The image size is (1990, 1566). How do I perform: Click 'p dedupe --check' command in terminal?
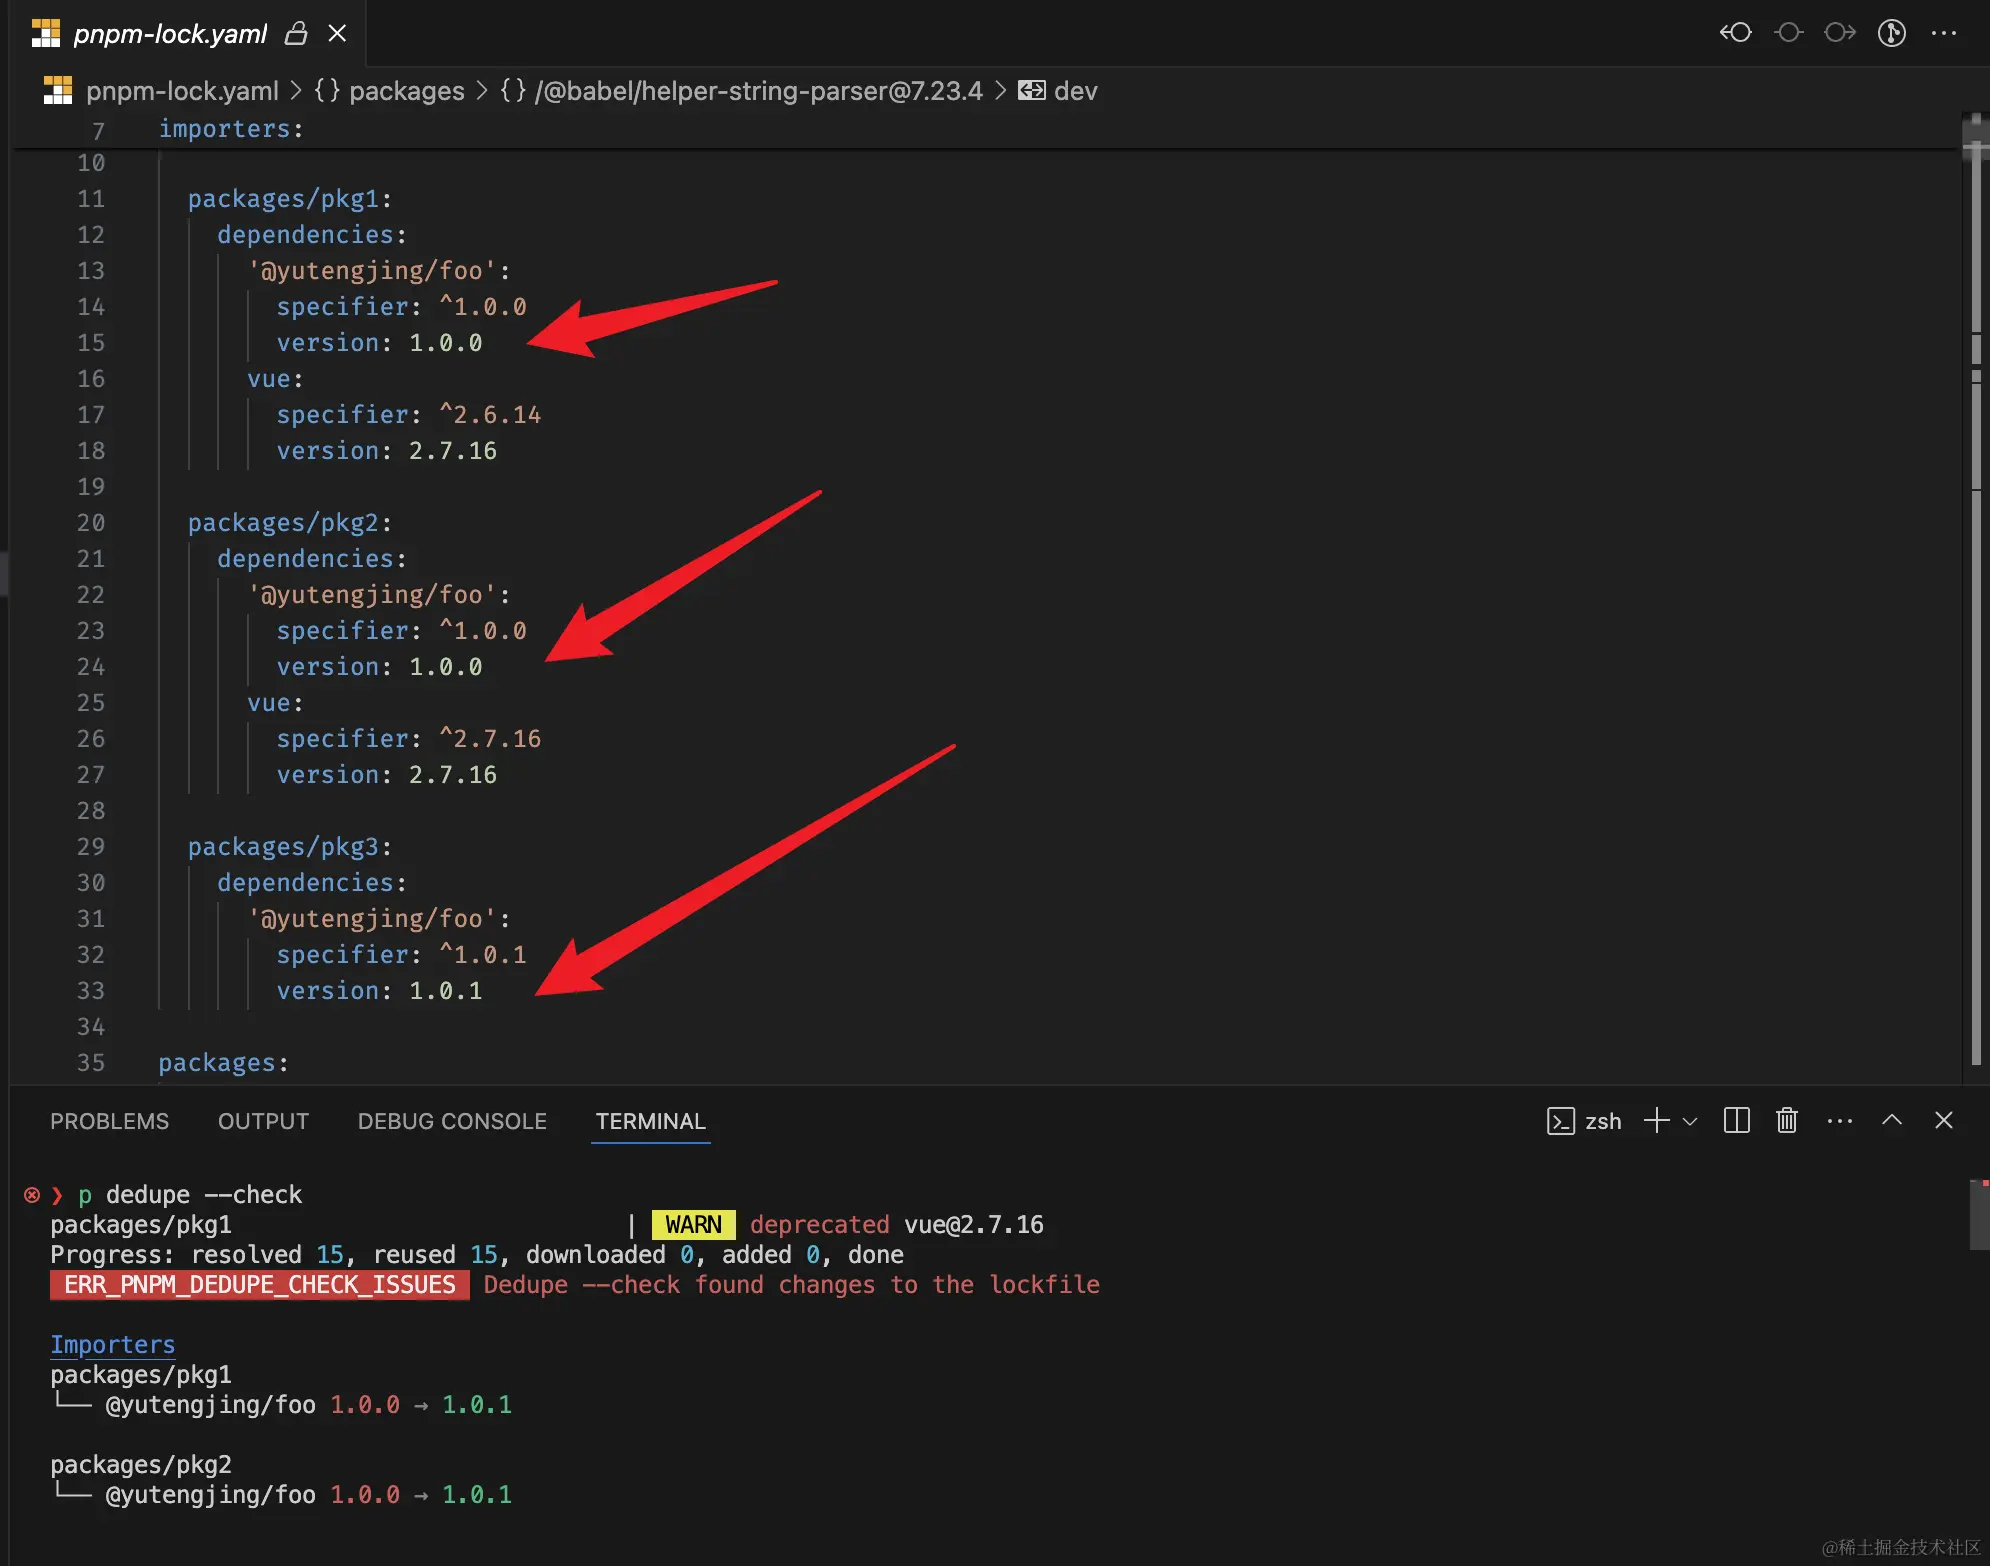coord(189,1195)
